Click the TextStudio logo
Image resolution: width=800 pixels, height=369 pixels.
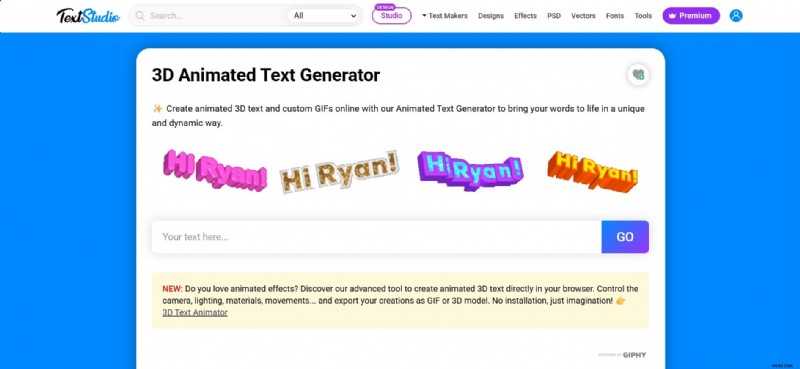(x=88, y=16)
